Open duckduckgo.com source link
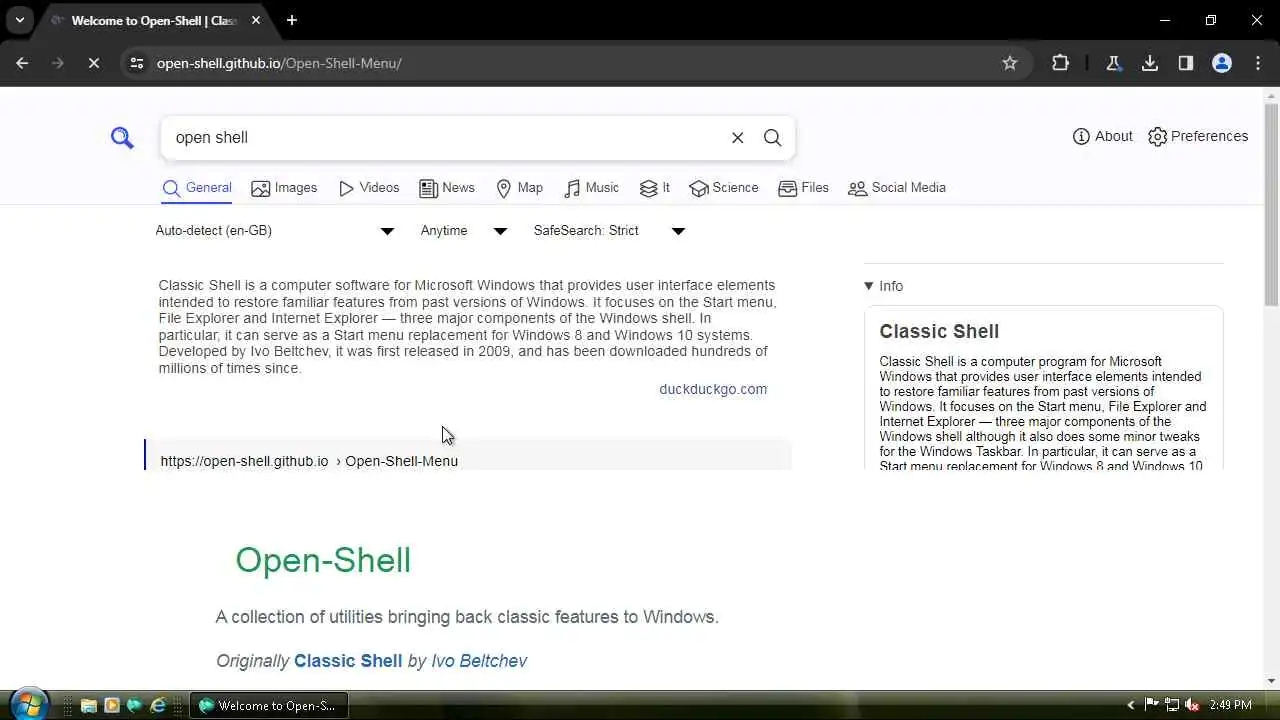 [713, 389]
